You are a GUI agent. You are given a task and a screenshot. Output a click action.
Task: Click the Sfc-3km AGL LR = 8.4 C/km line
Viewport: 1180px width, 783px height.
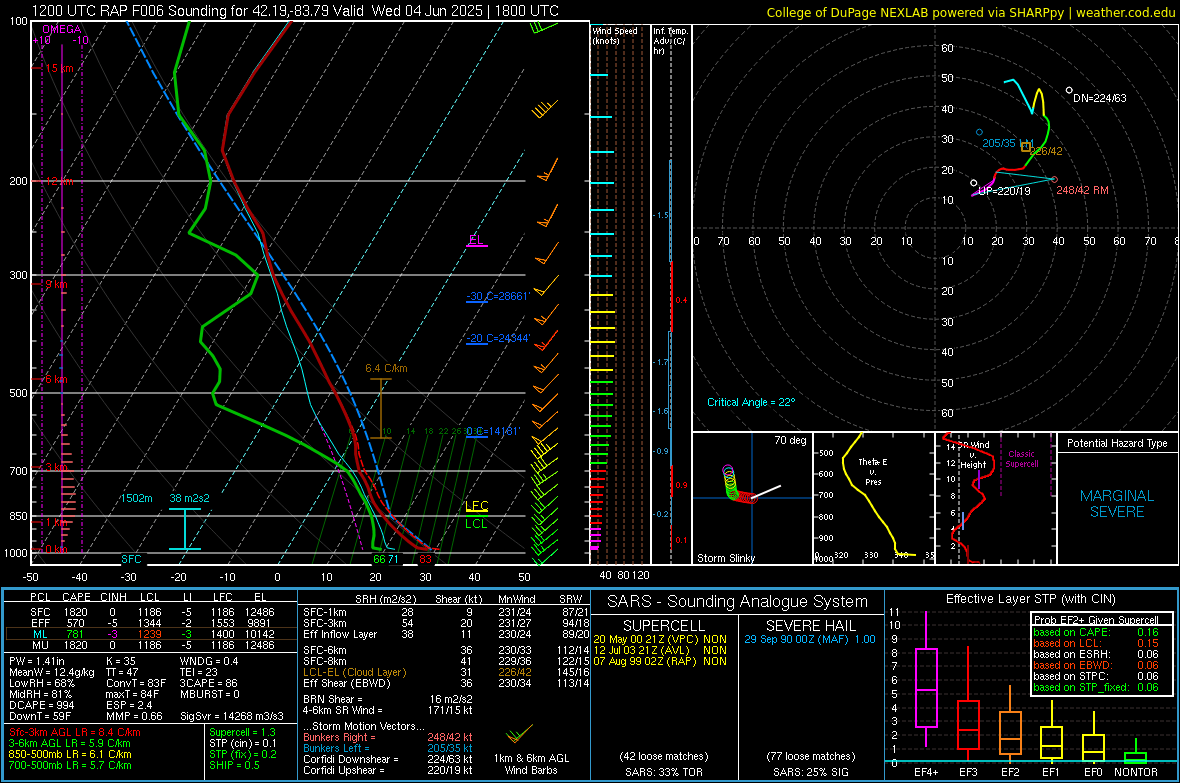click(x=75, y=732)
